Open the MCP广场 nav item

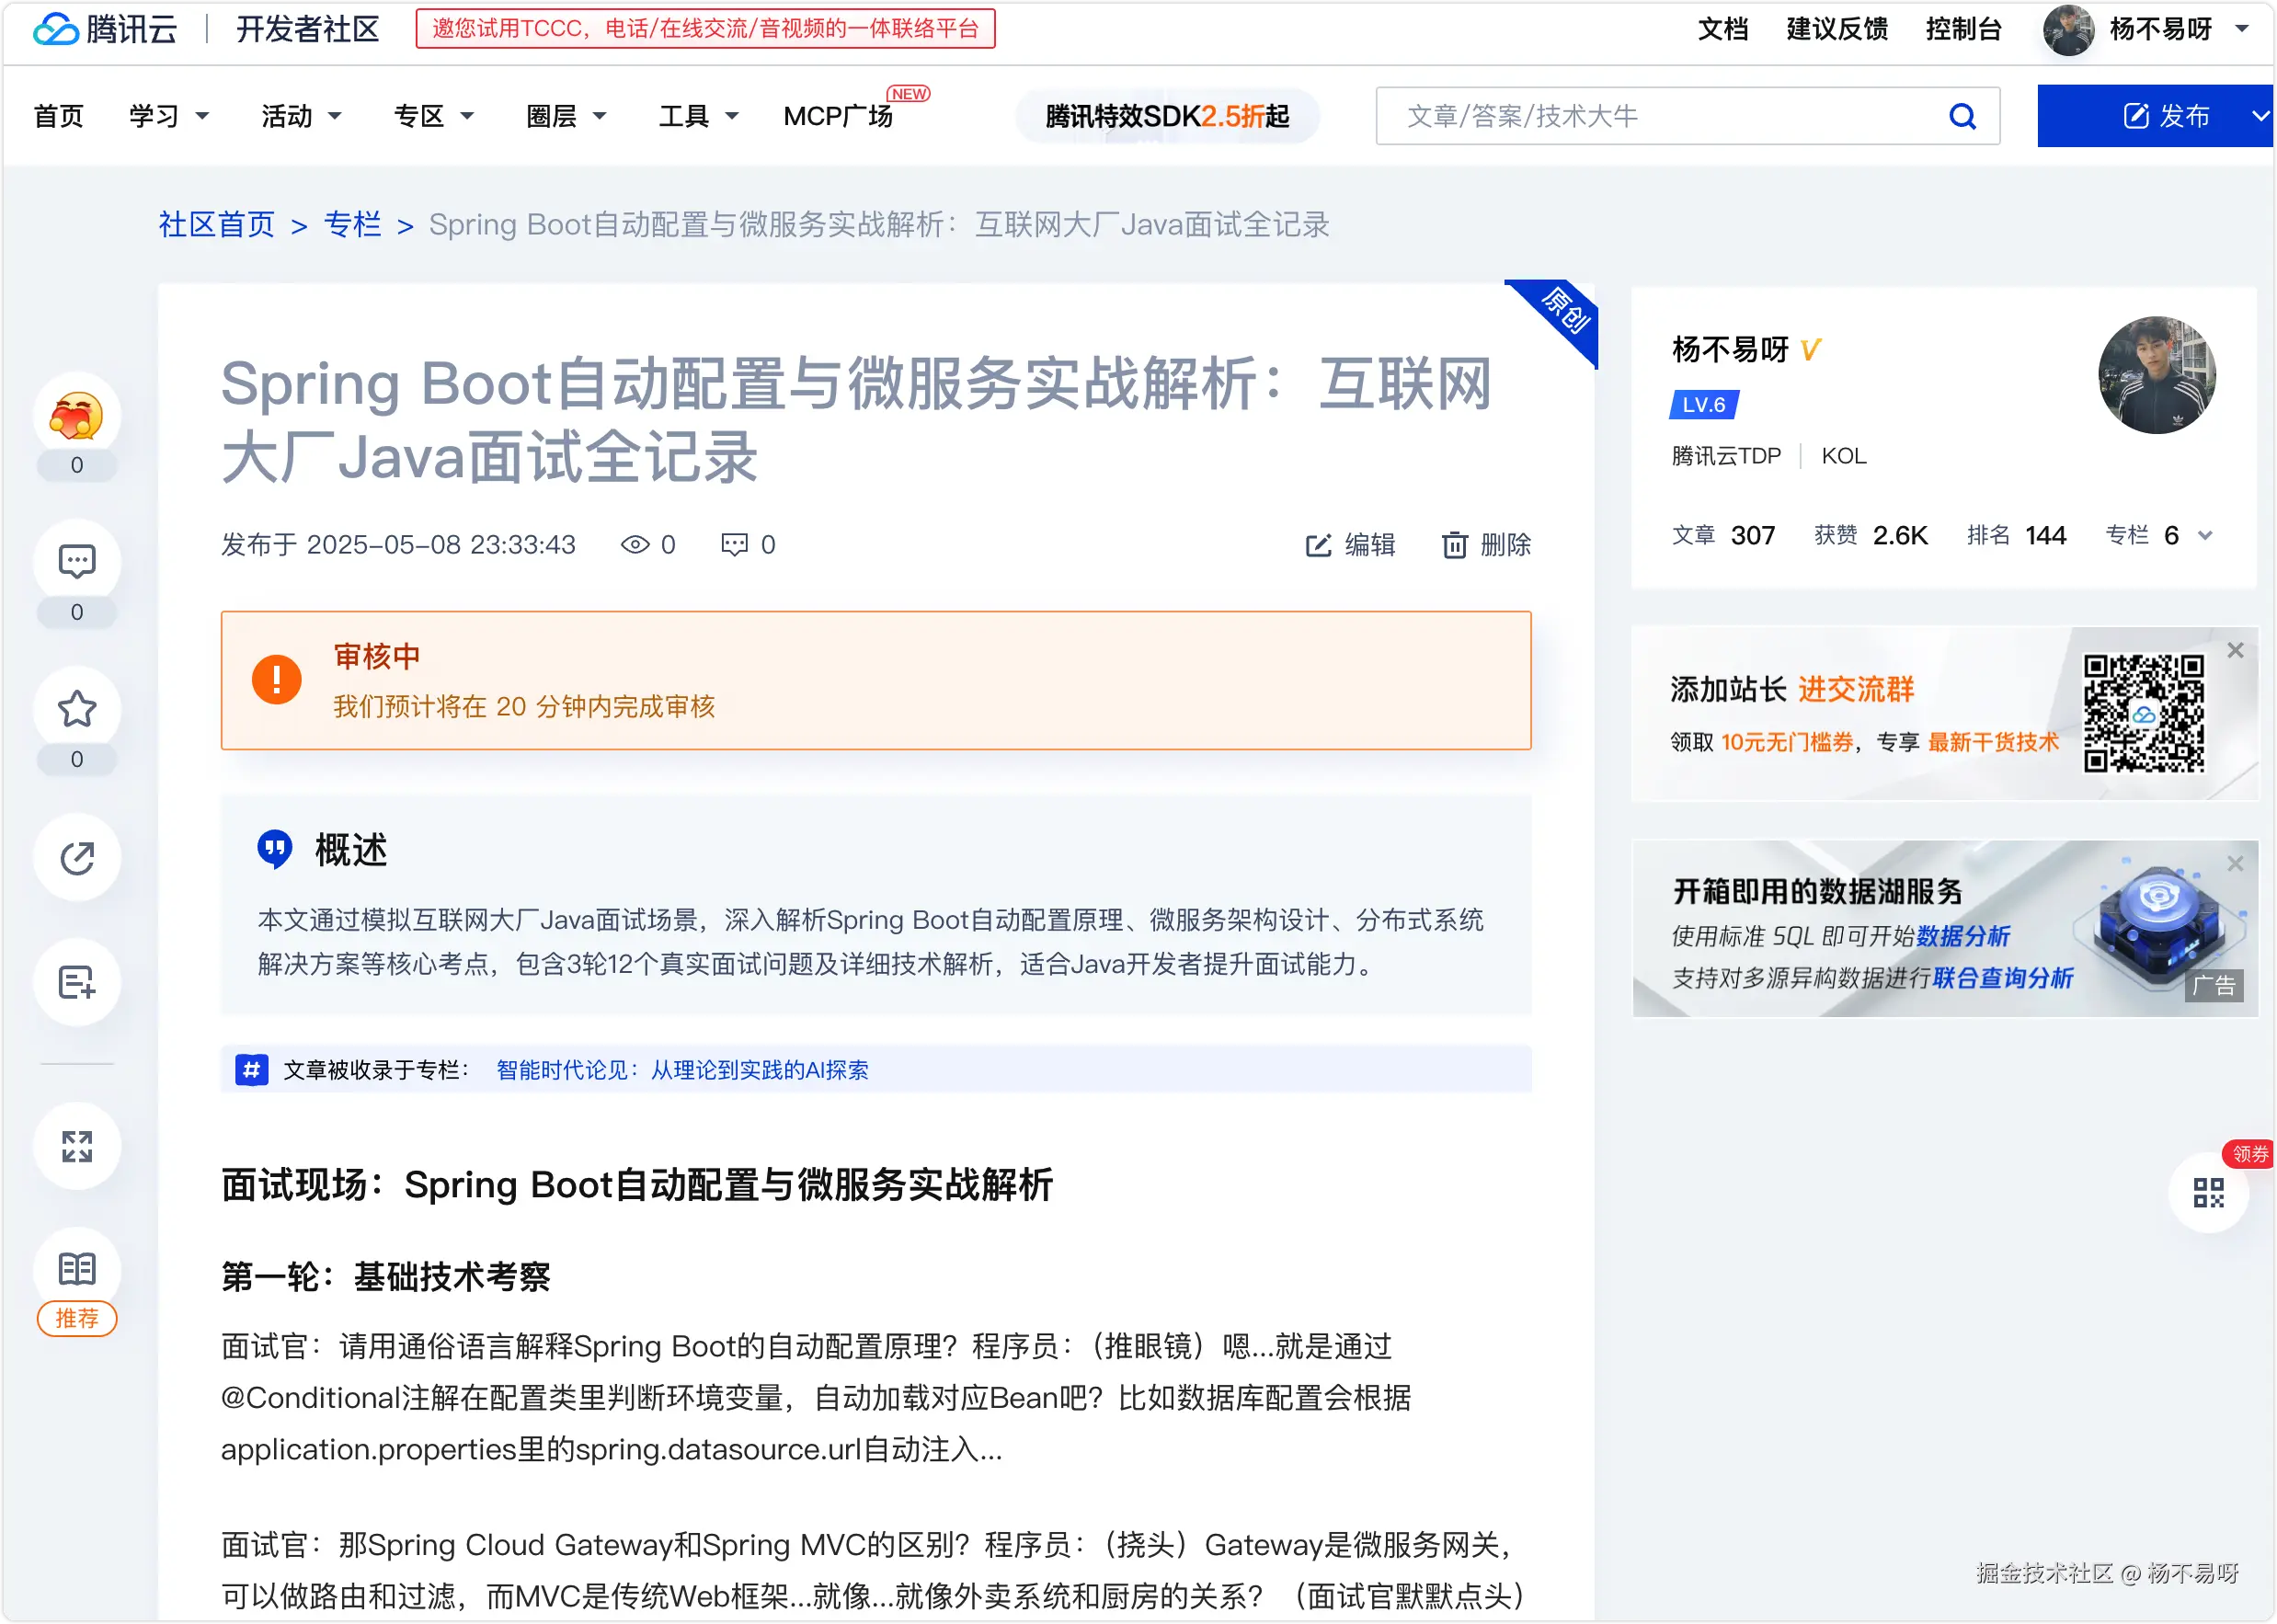tap(838, 117)
